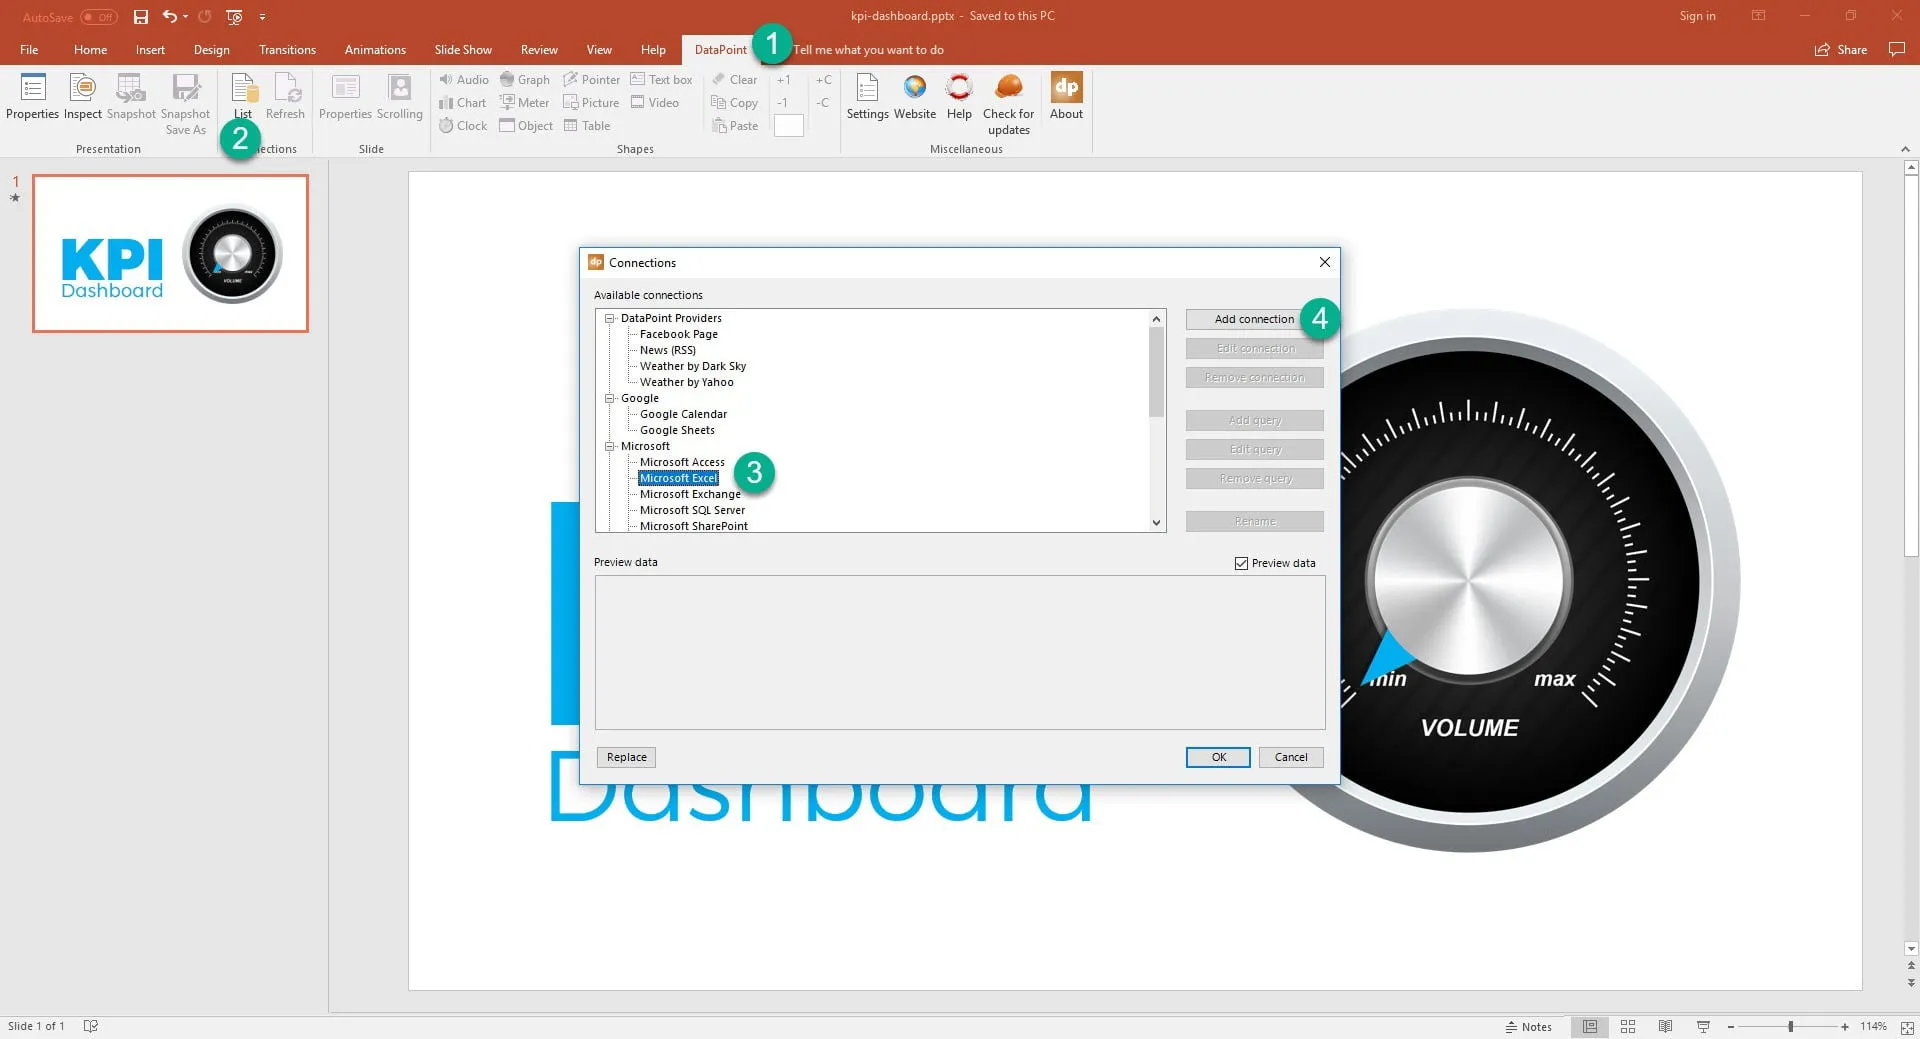This screenshot has height=1039, width=1920.
Task: Switch to the Animations tab
Action: coord(375,50)
